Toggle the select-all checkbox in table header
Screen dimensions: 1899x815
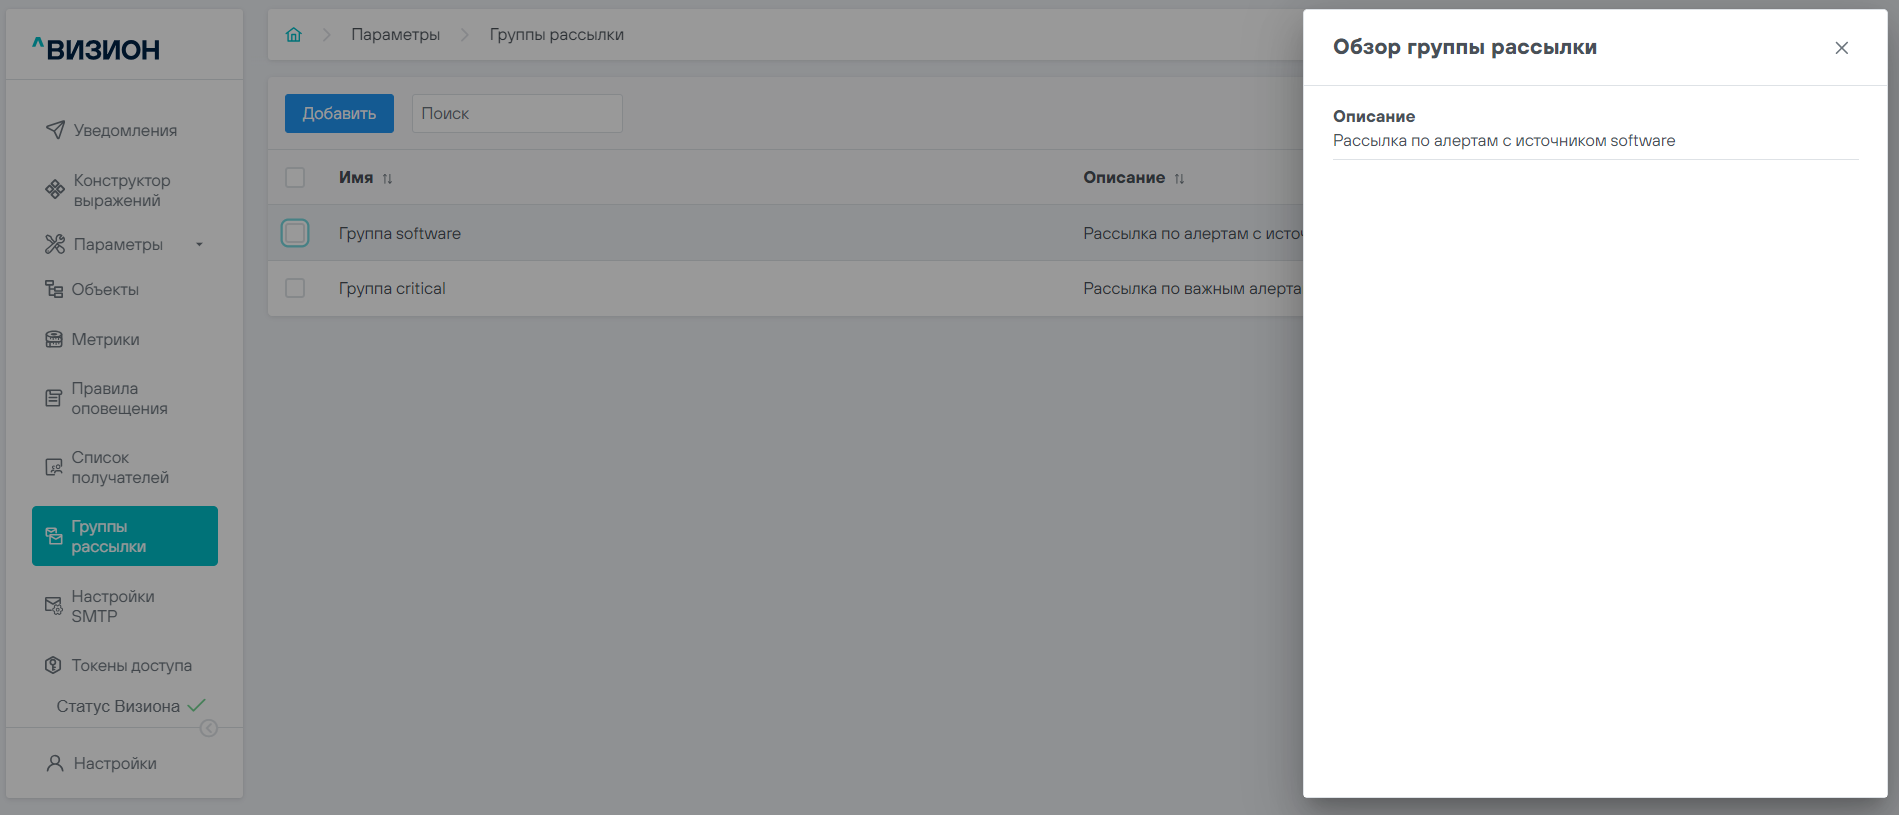[x=295, y=178]
